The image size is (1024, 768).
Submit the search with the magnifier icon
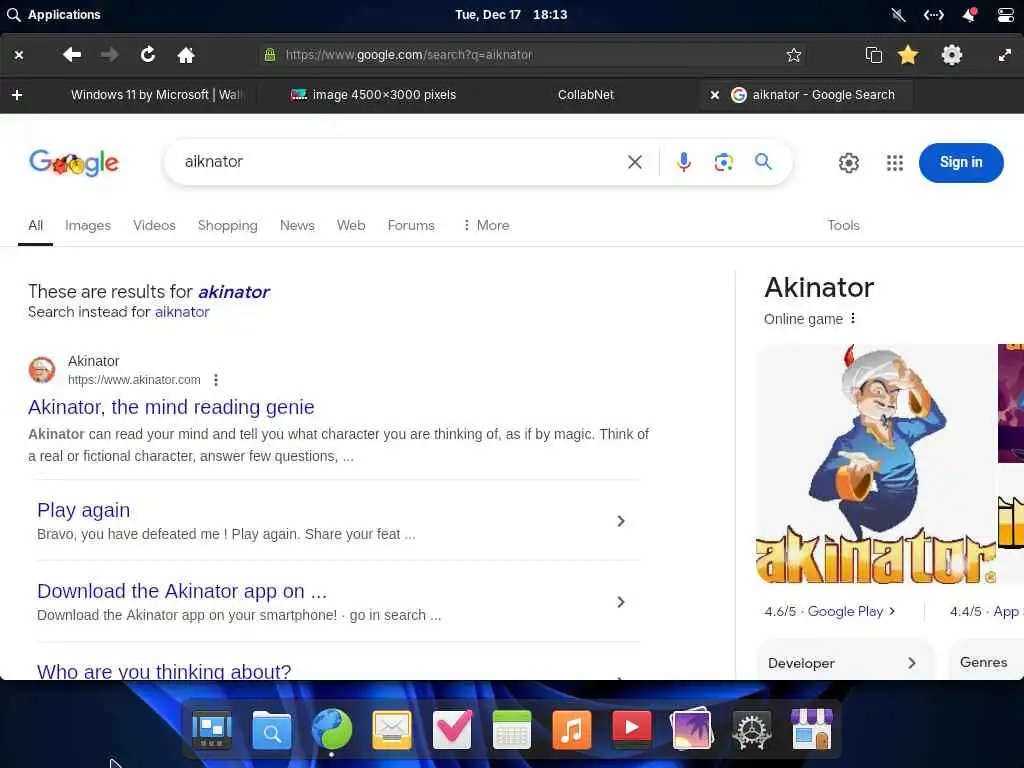click(763, 161)
